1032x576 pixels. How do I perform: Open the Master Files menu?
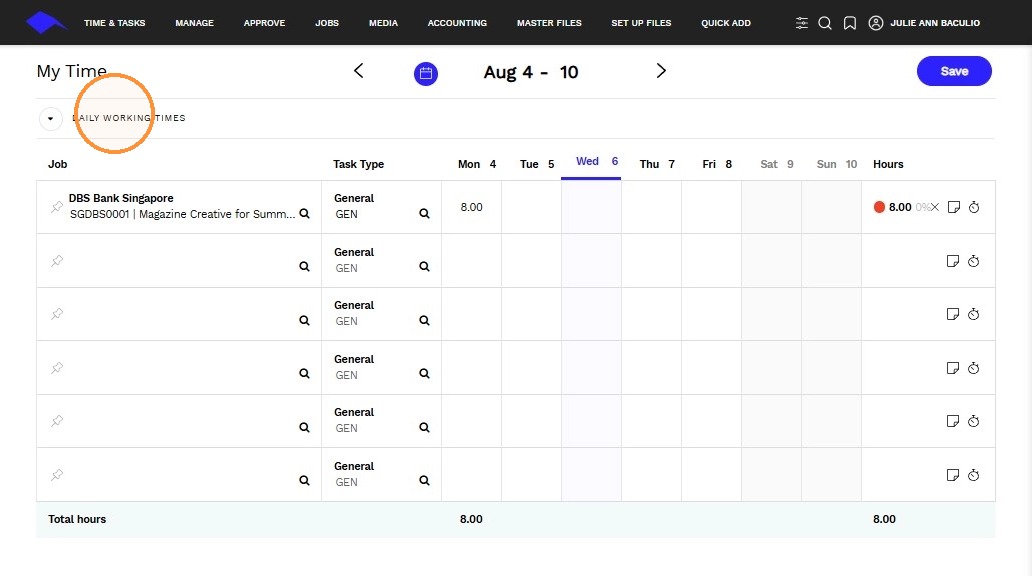[549, 23]
